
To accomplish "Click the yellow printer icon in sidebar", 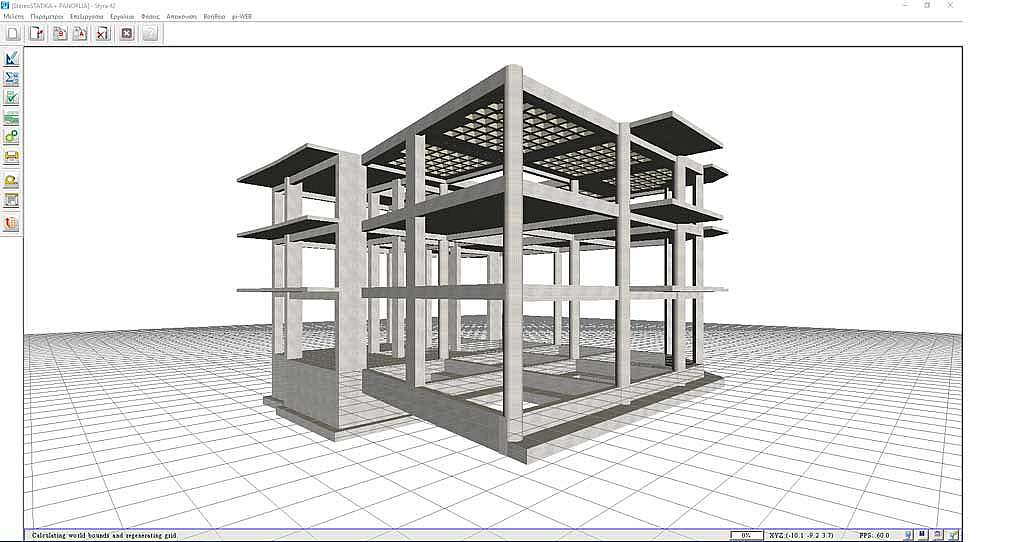I will point(11,157).
